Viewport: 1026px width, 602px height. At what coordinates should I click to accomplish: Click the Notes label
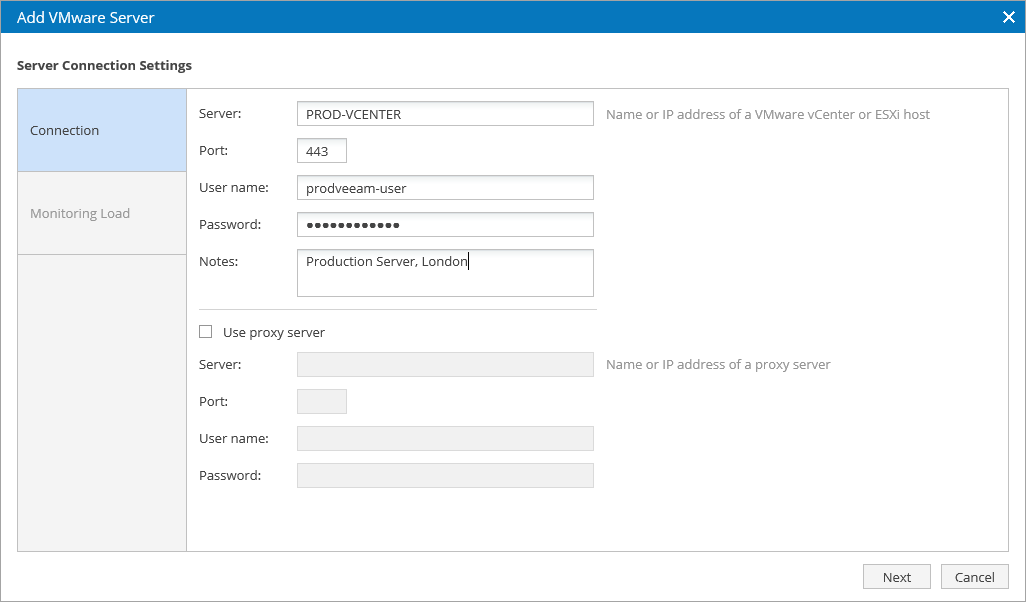click(218, 261)
